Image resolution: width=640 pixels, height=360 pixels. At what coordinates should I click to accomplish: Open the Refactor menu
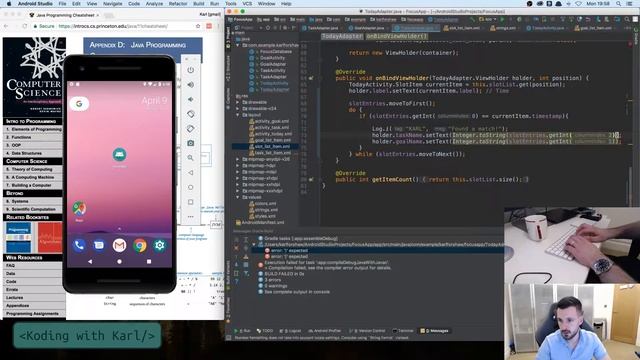178,4
